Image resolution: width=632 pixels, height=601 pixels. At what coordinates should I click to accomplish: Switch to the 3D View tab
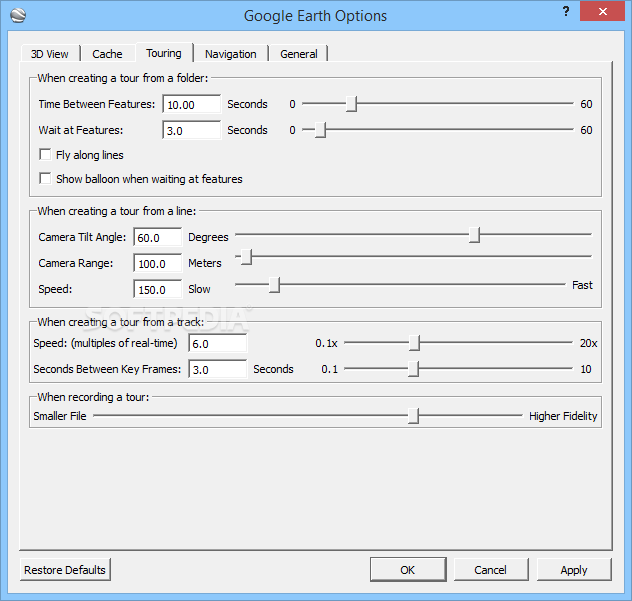(50, 54)
